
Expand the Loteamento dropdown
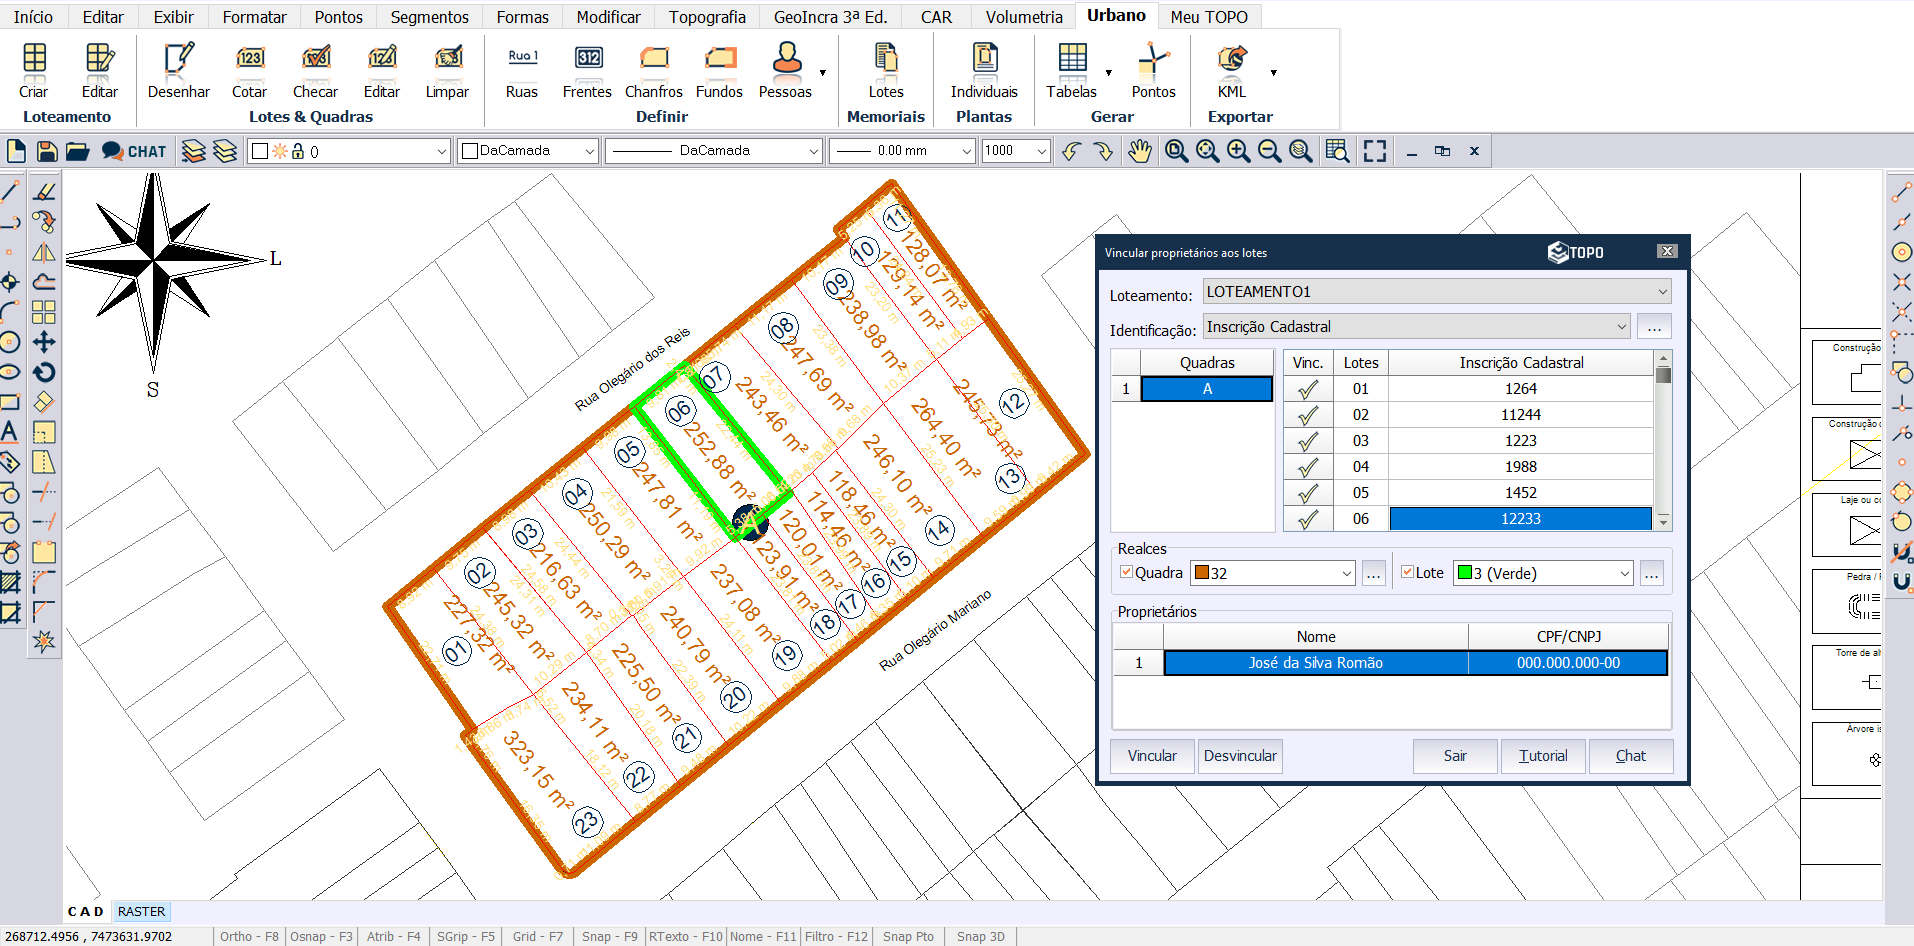point(1662,292)
